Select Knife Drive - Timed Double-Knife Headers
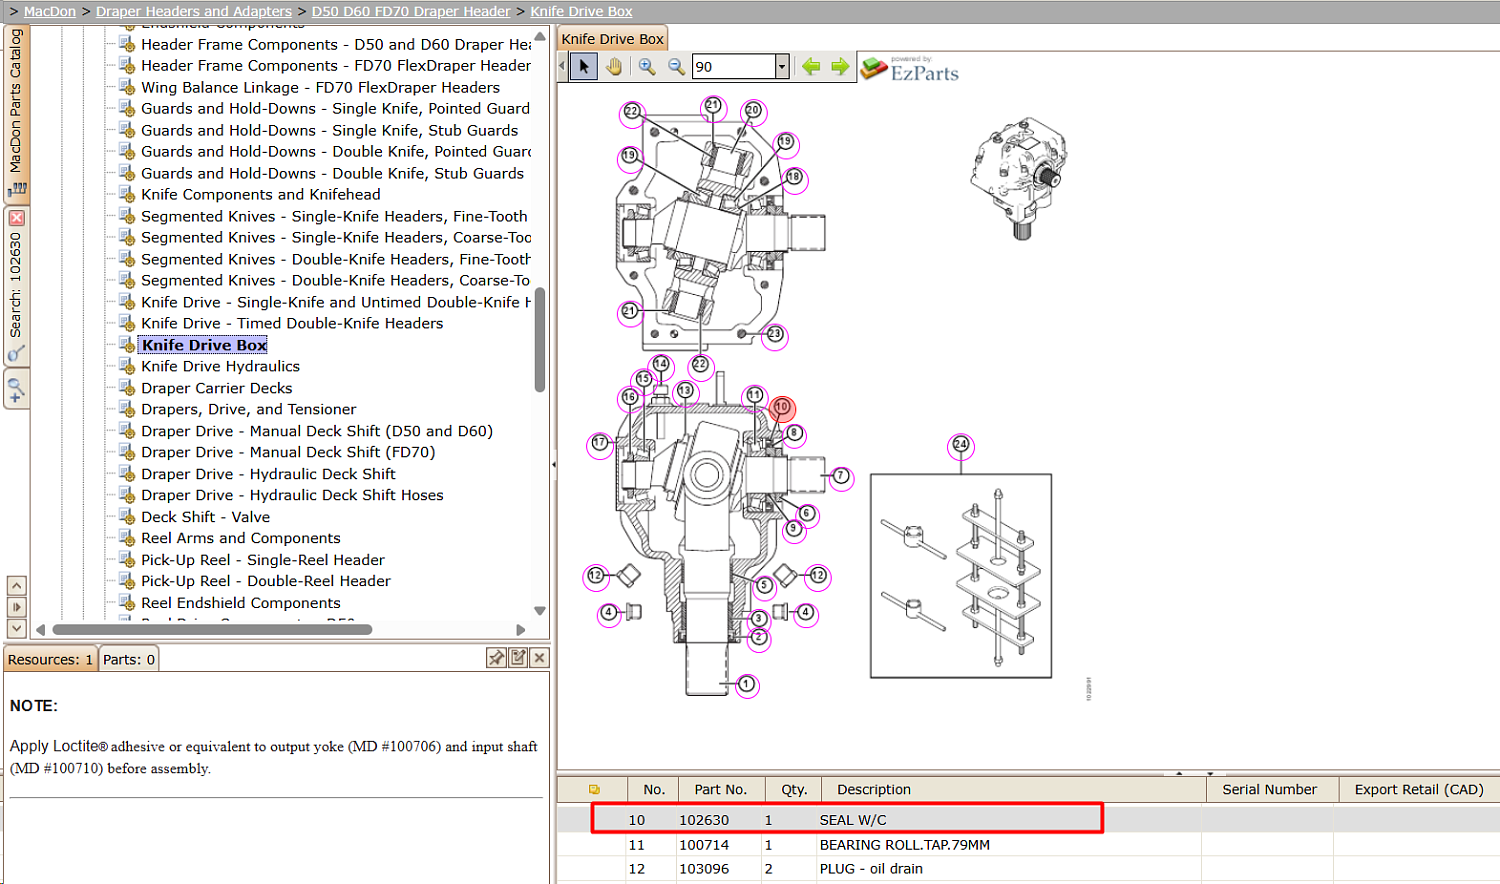The width and height of the screenshot is (1500, 884). [292, 324]
